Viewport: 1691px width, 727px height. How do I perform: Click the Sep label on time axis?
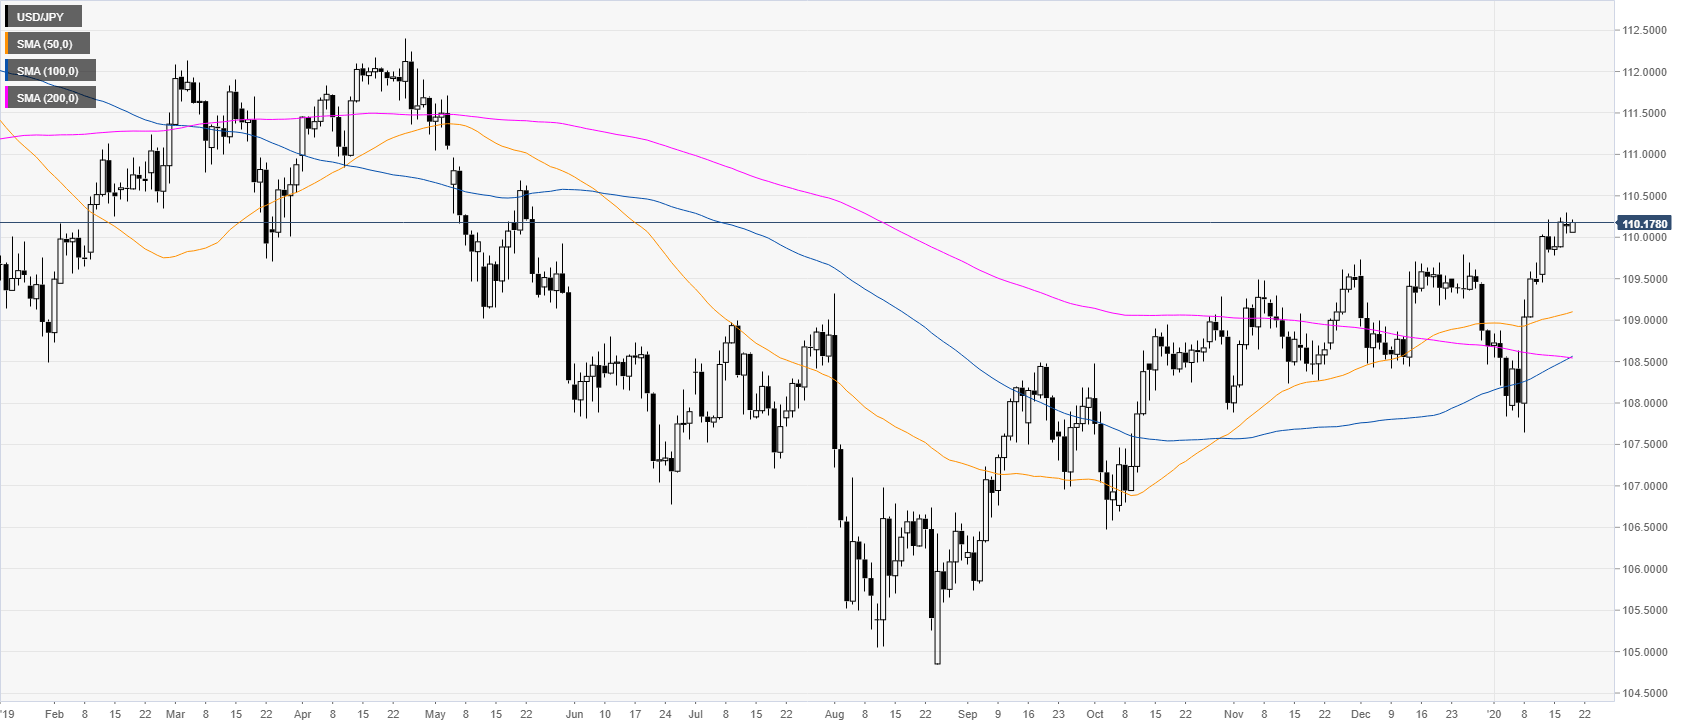(967, 714)
